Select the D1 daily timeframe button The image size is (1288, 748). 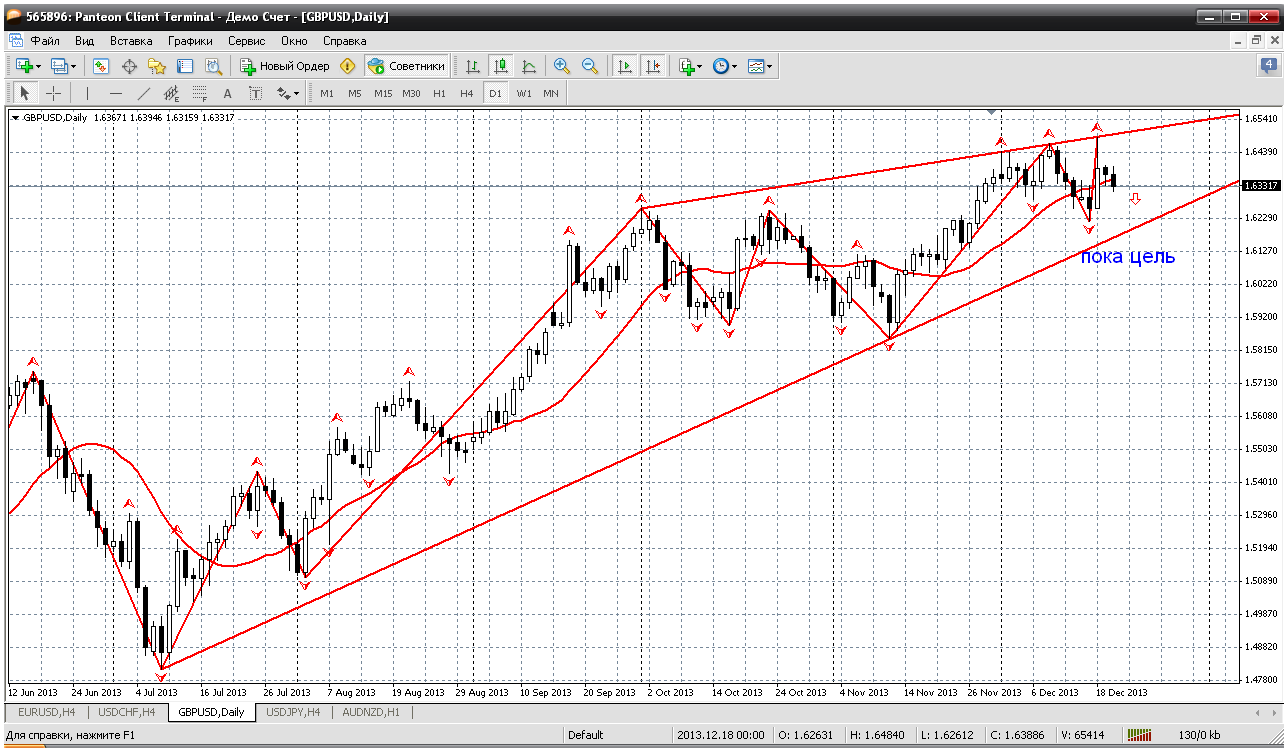495,93
